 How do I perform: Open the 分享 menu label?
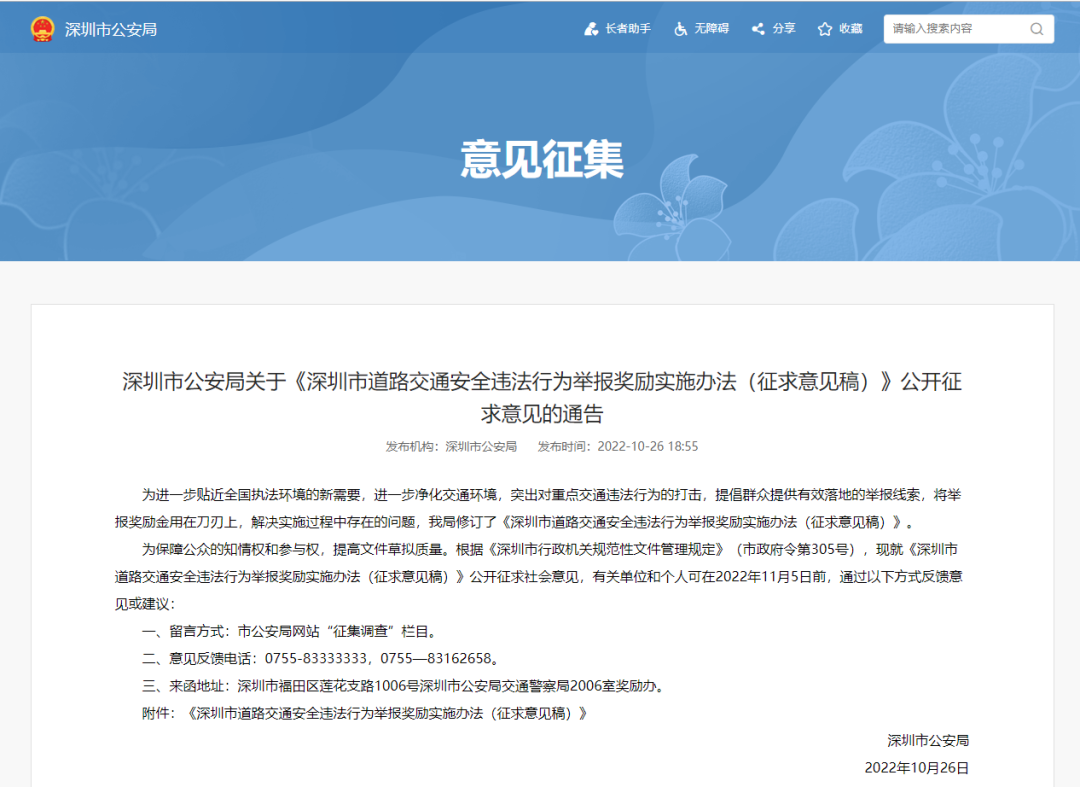click(784, 29)
